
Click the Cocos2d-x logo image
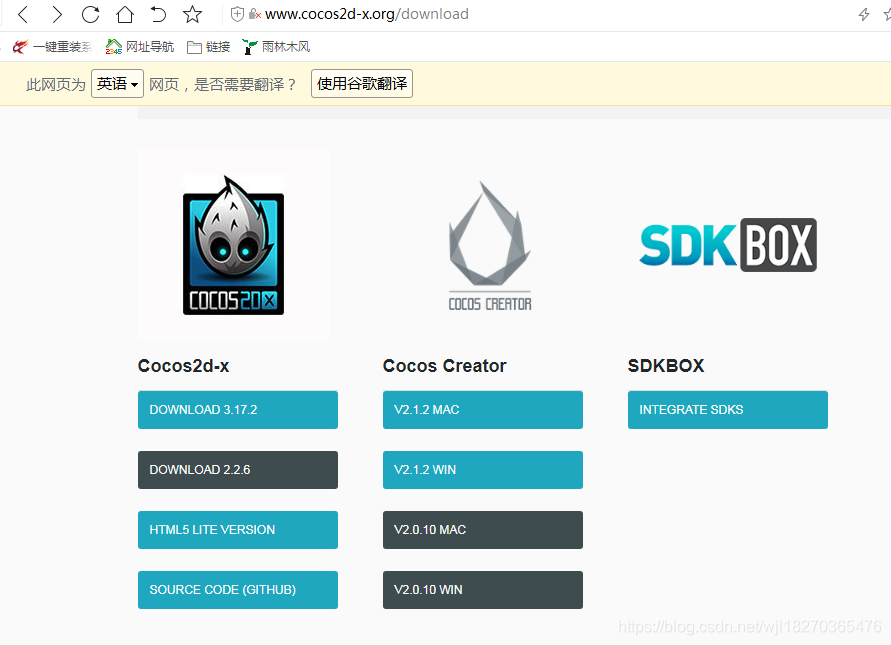coord(234,245)
